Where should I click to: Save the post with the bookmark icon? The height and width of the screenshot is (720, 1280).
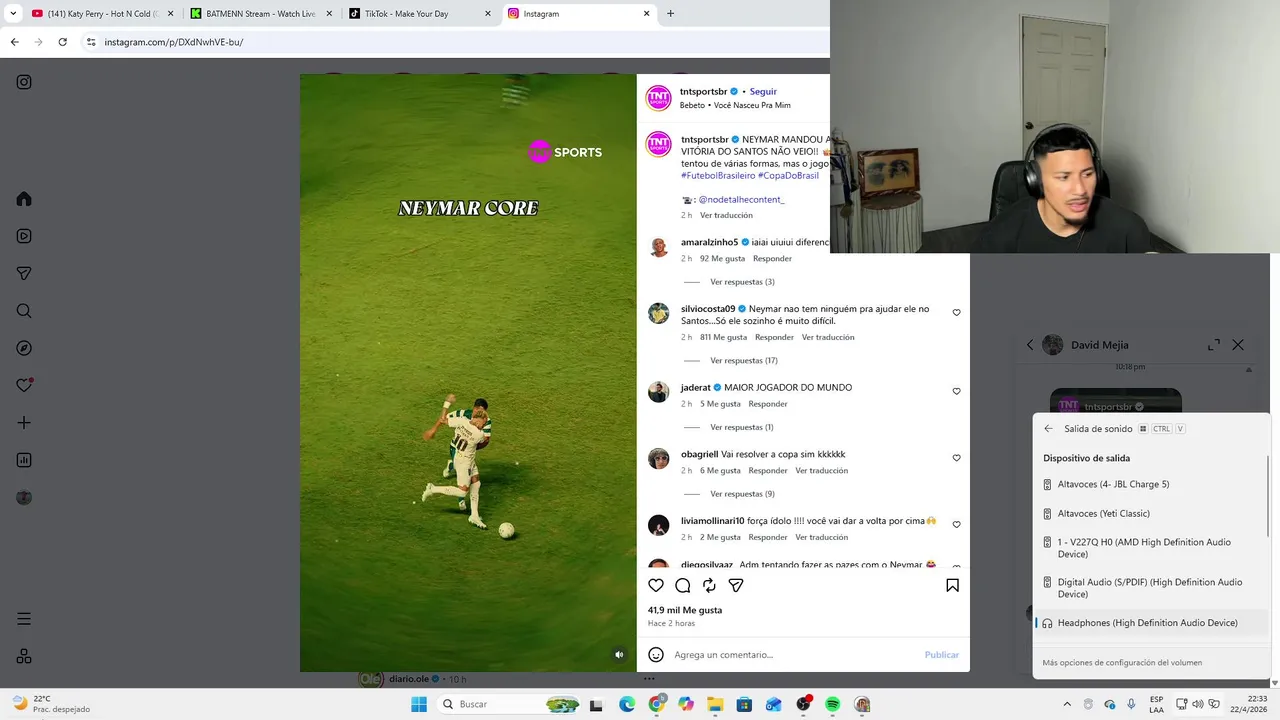952,585
